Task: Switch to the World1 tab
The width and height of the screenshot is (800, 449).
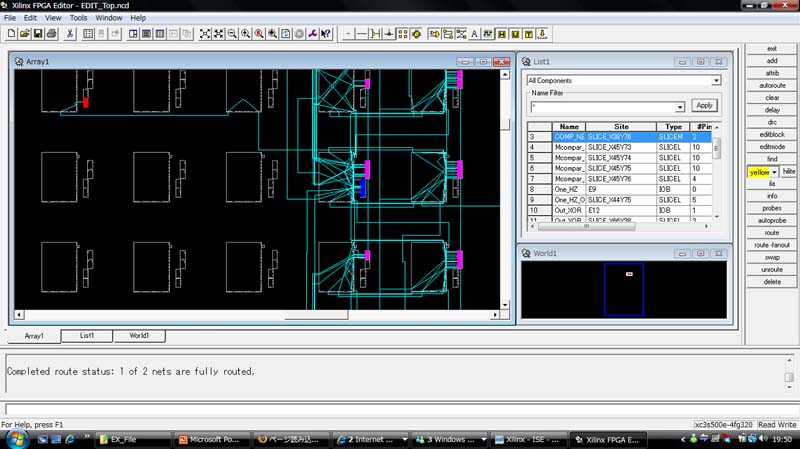Action: tap(139, 335)
